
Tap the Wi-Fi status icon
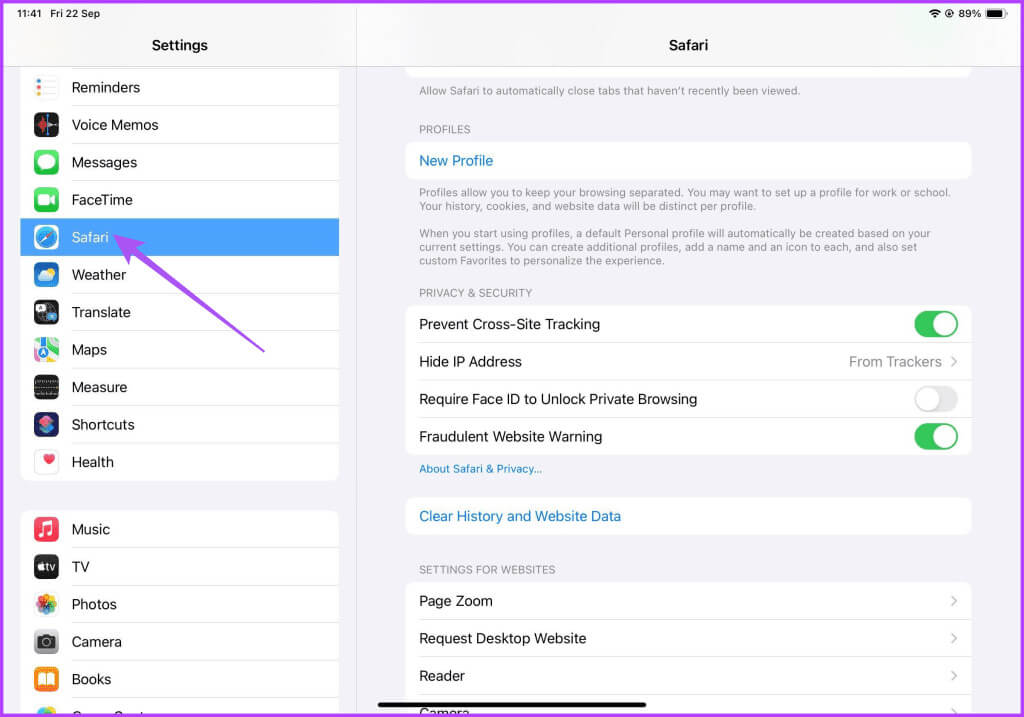click(935, 13)
